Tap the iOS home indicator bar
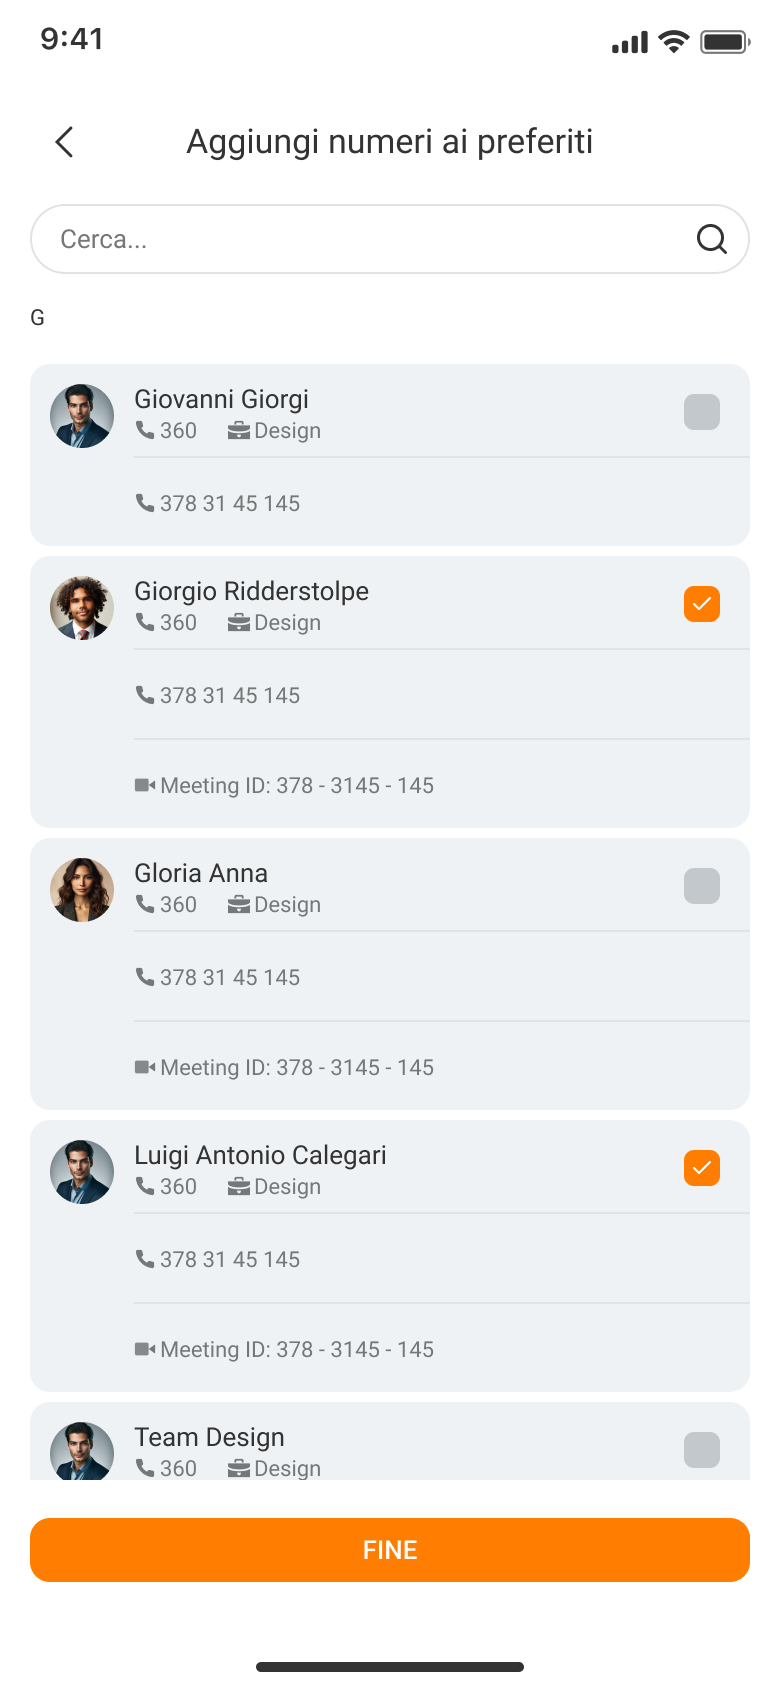Image resolution: width=780 pixels, height=1688 pixels. click(x=390, y=1667)
